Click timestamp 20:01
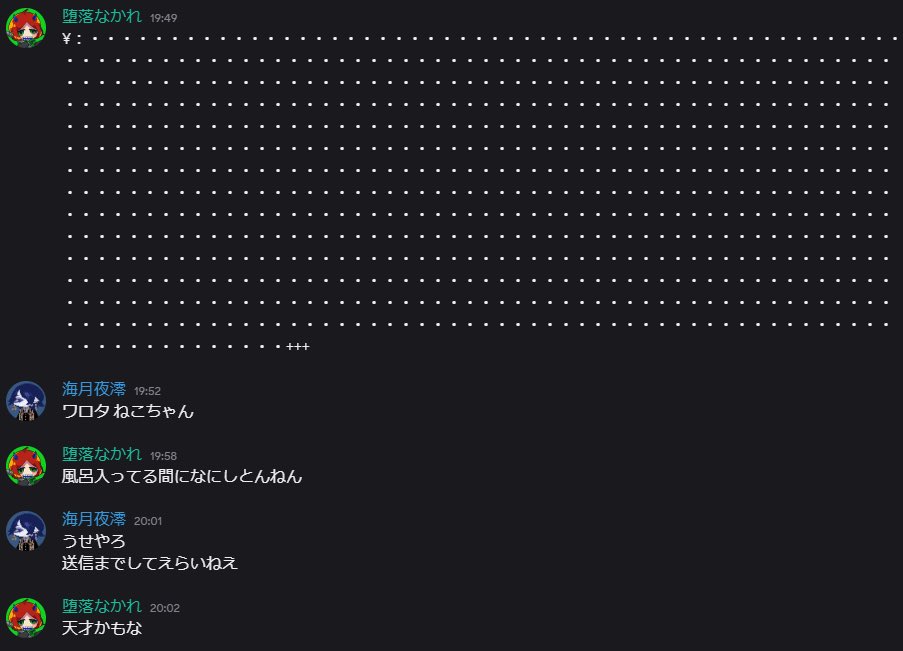Viewport: 903px width, 651px height. (148, 521)
